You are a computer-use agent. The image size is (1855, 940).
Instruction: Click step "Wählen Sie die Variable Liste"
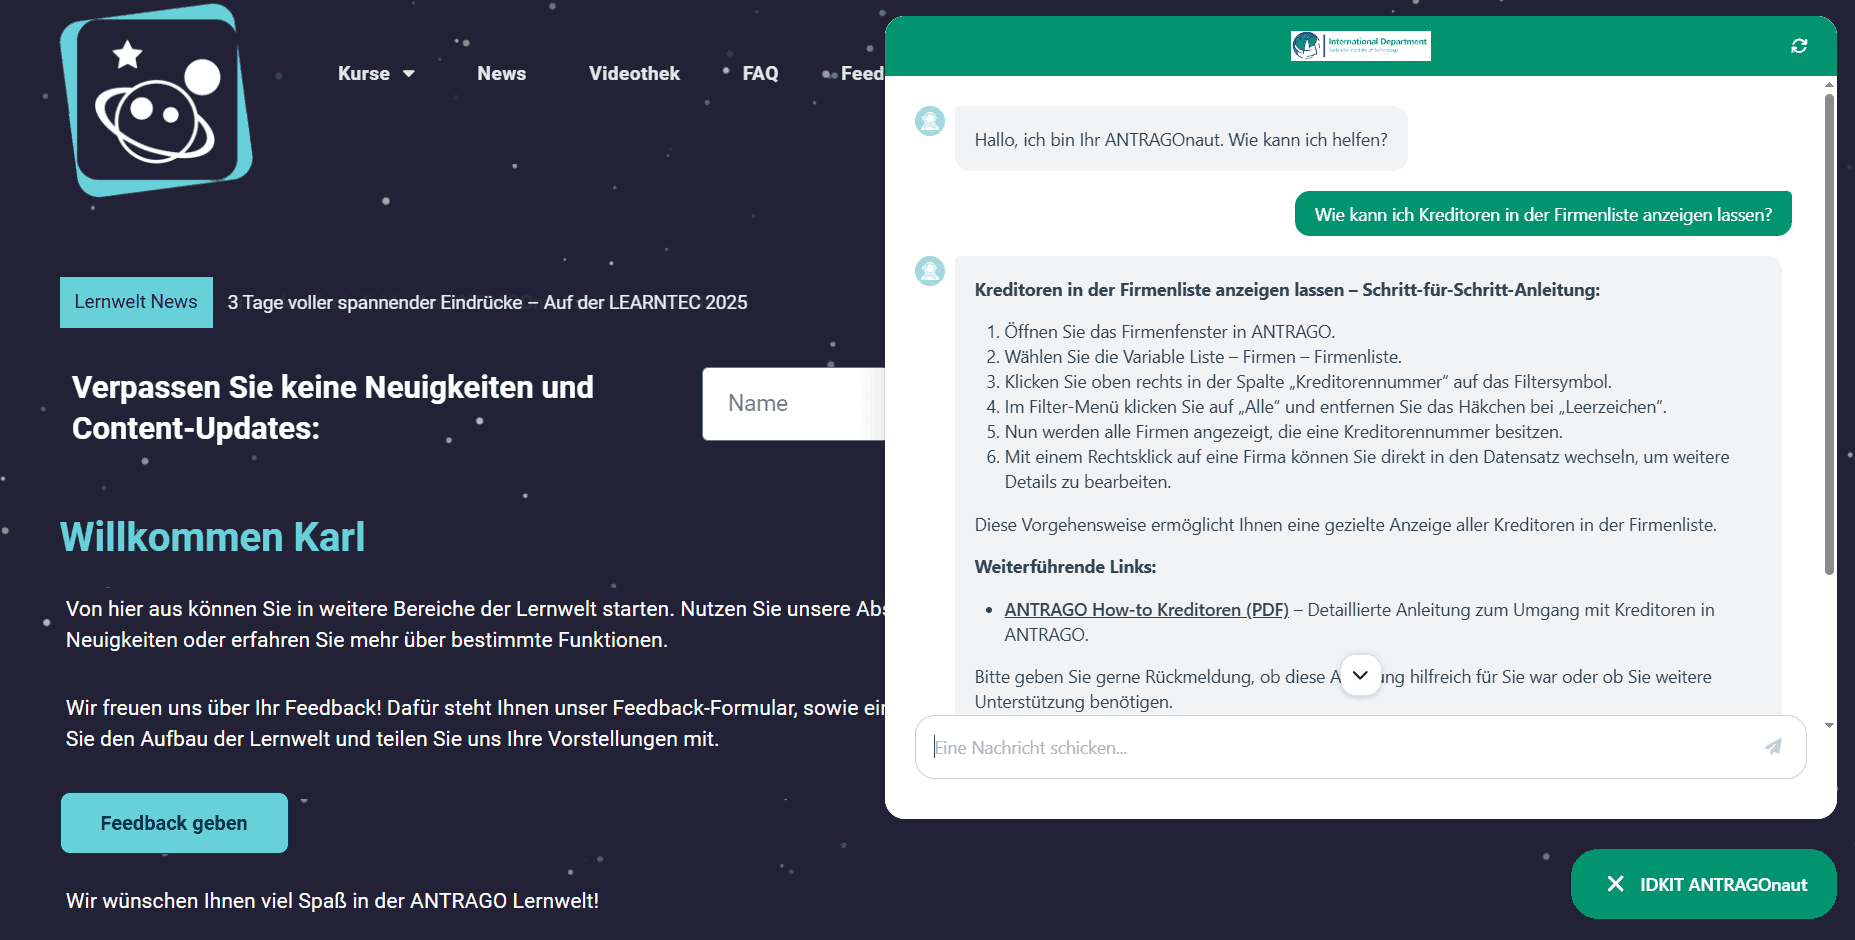point(1203,357)
